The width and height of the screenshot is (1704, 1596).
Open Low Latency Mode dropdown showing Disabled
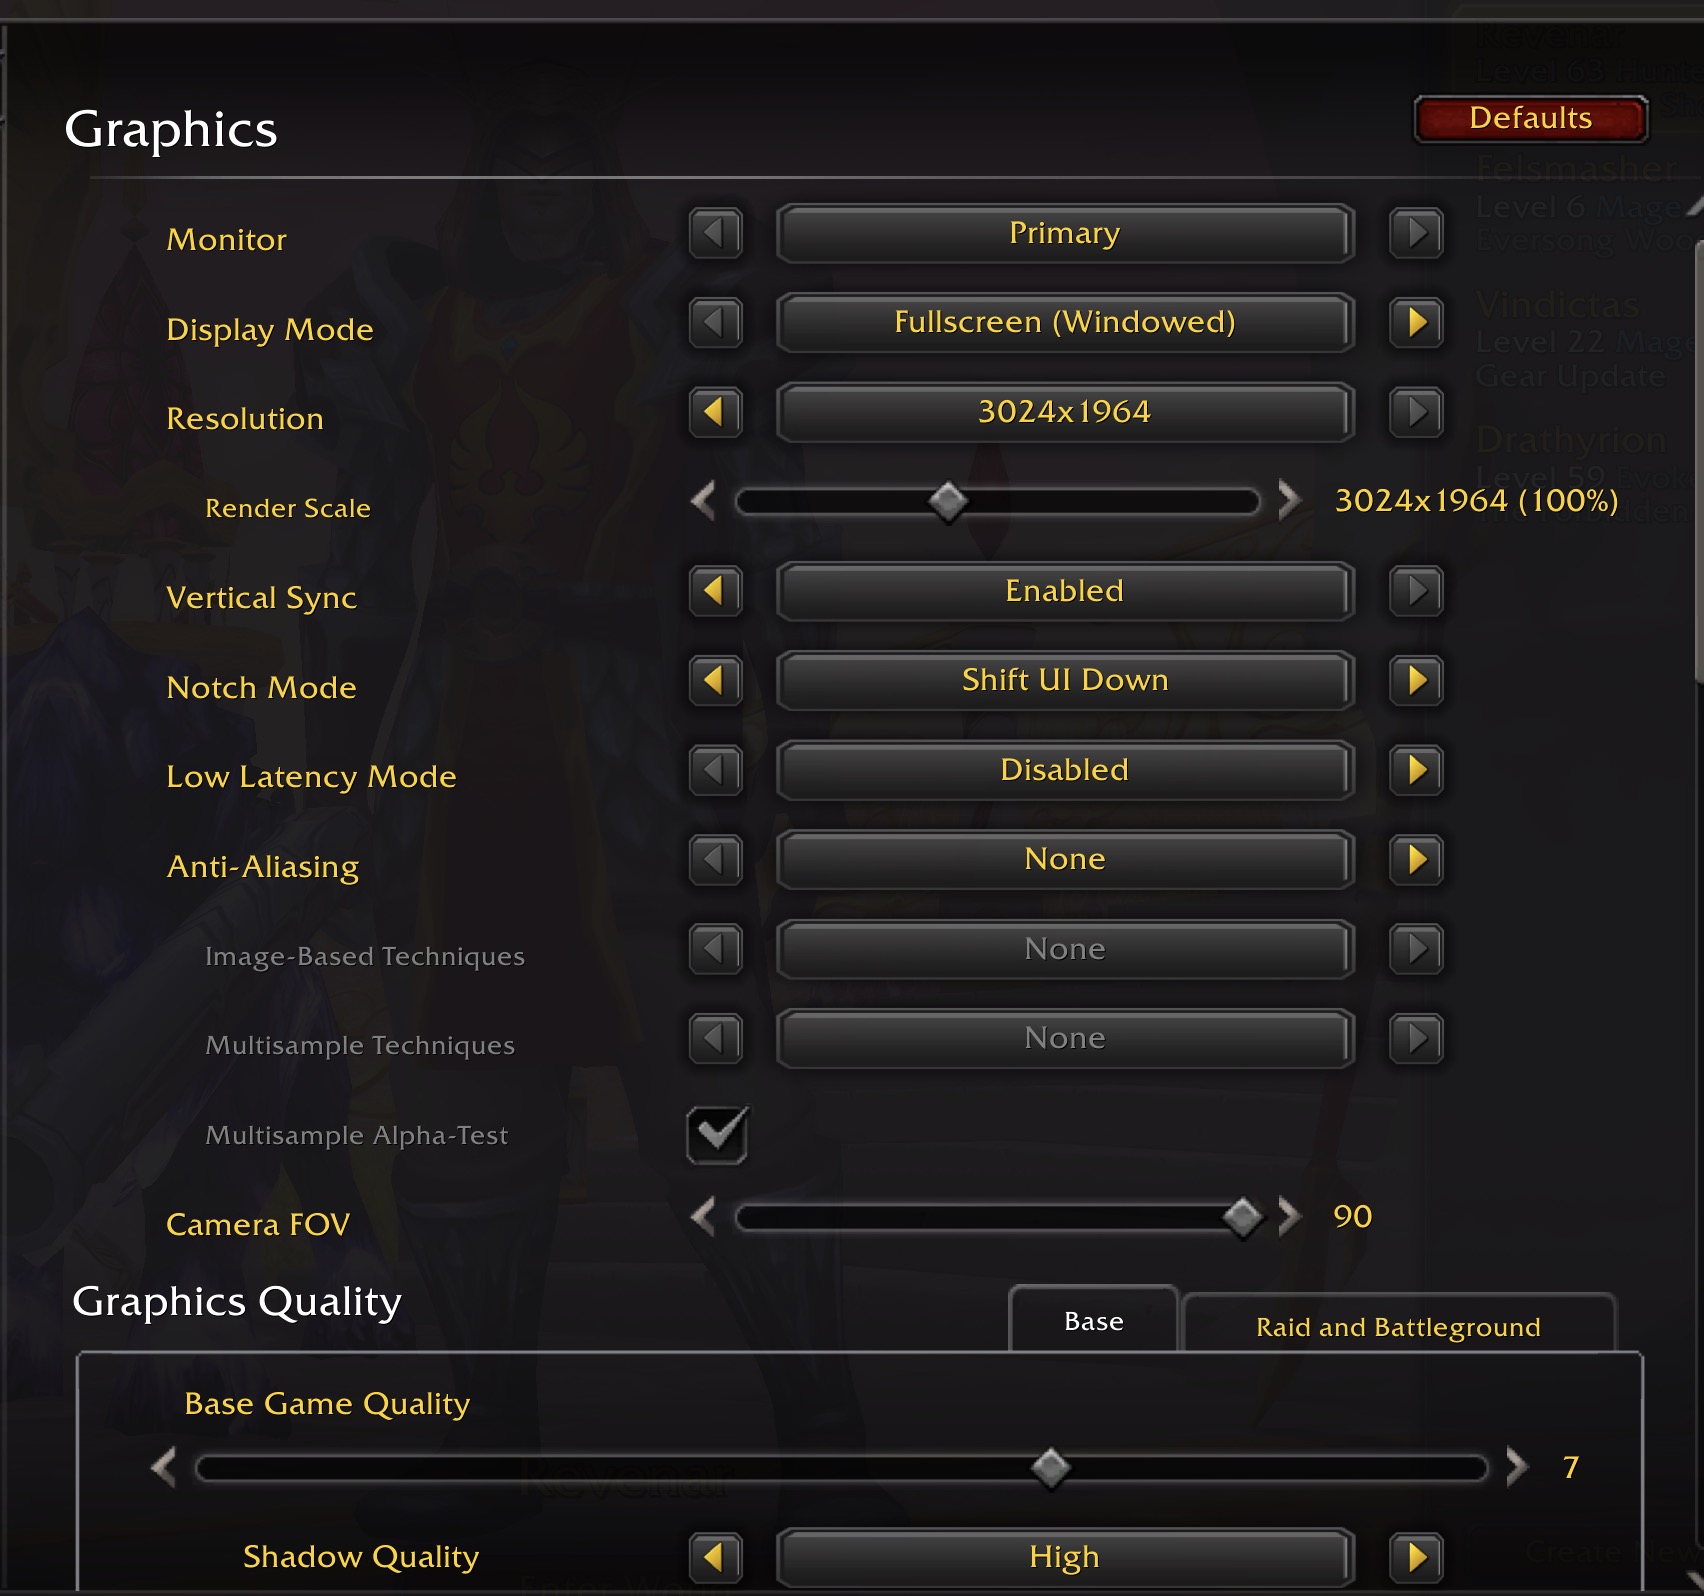pyautogui.click(x=1065, y=770)
